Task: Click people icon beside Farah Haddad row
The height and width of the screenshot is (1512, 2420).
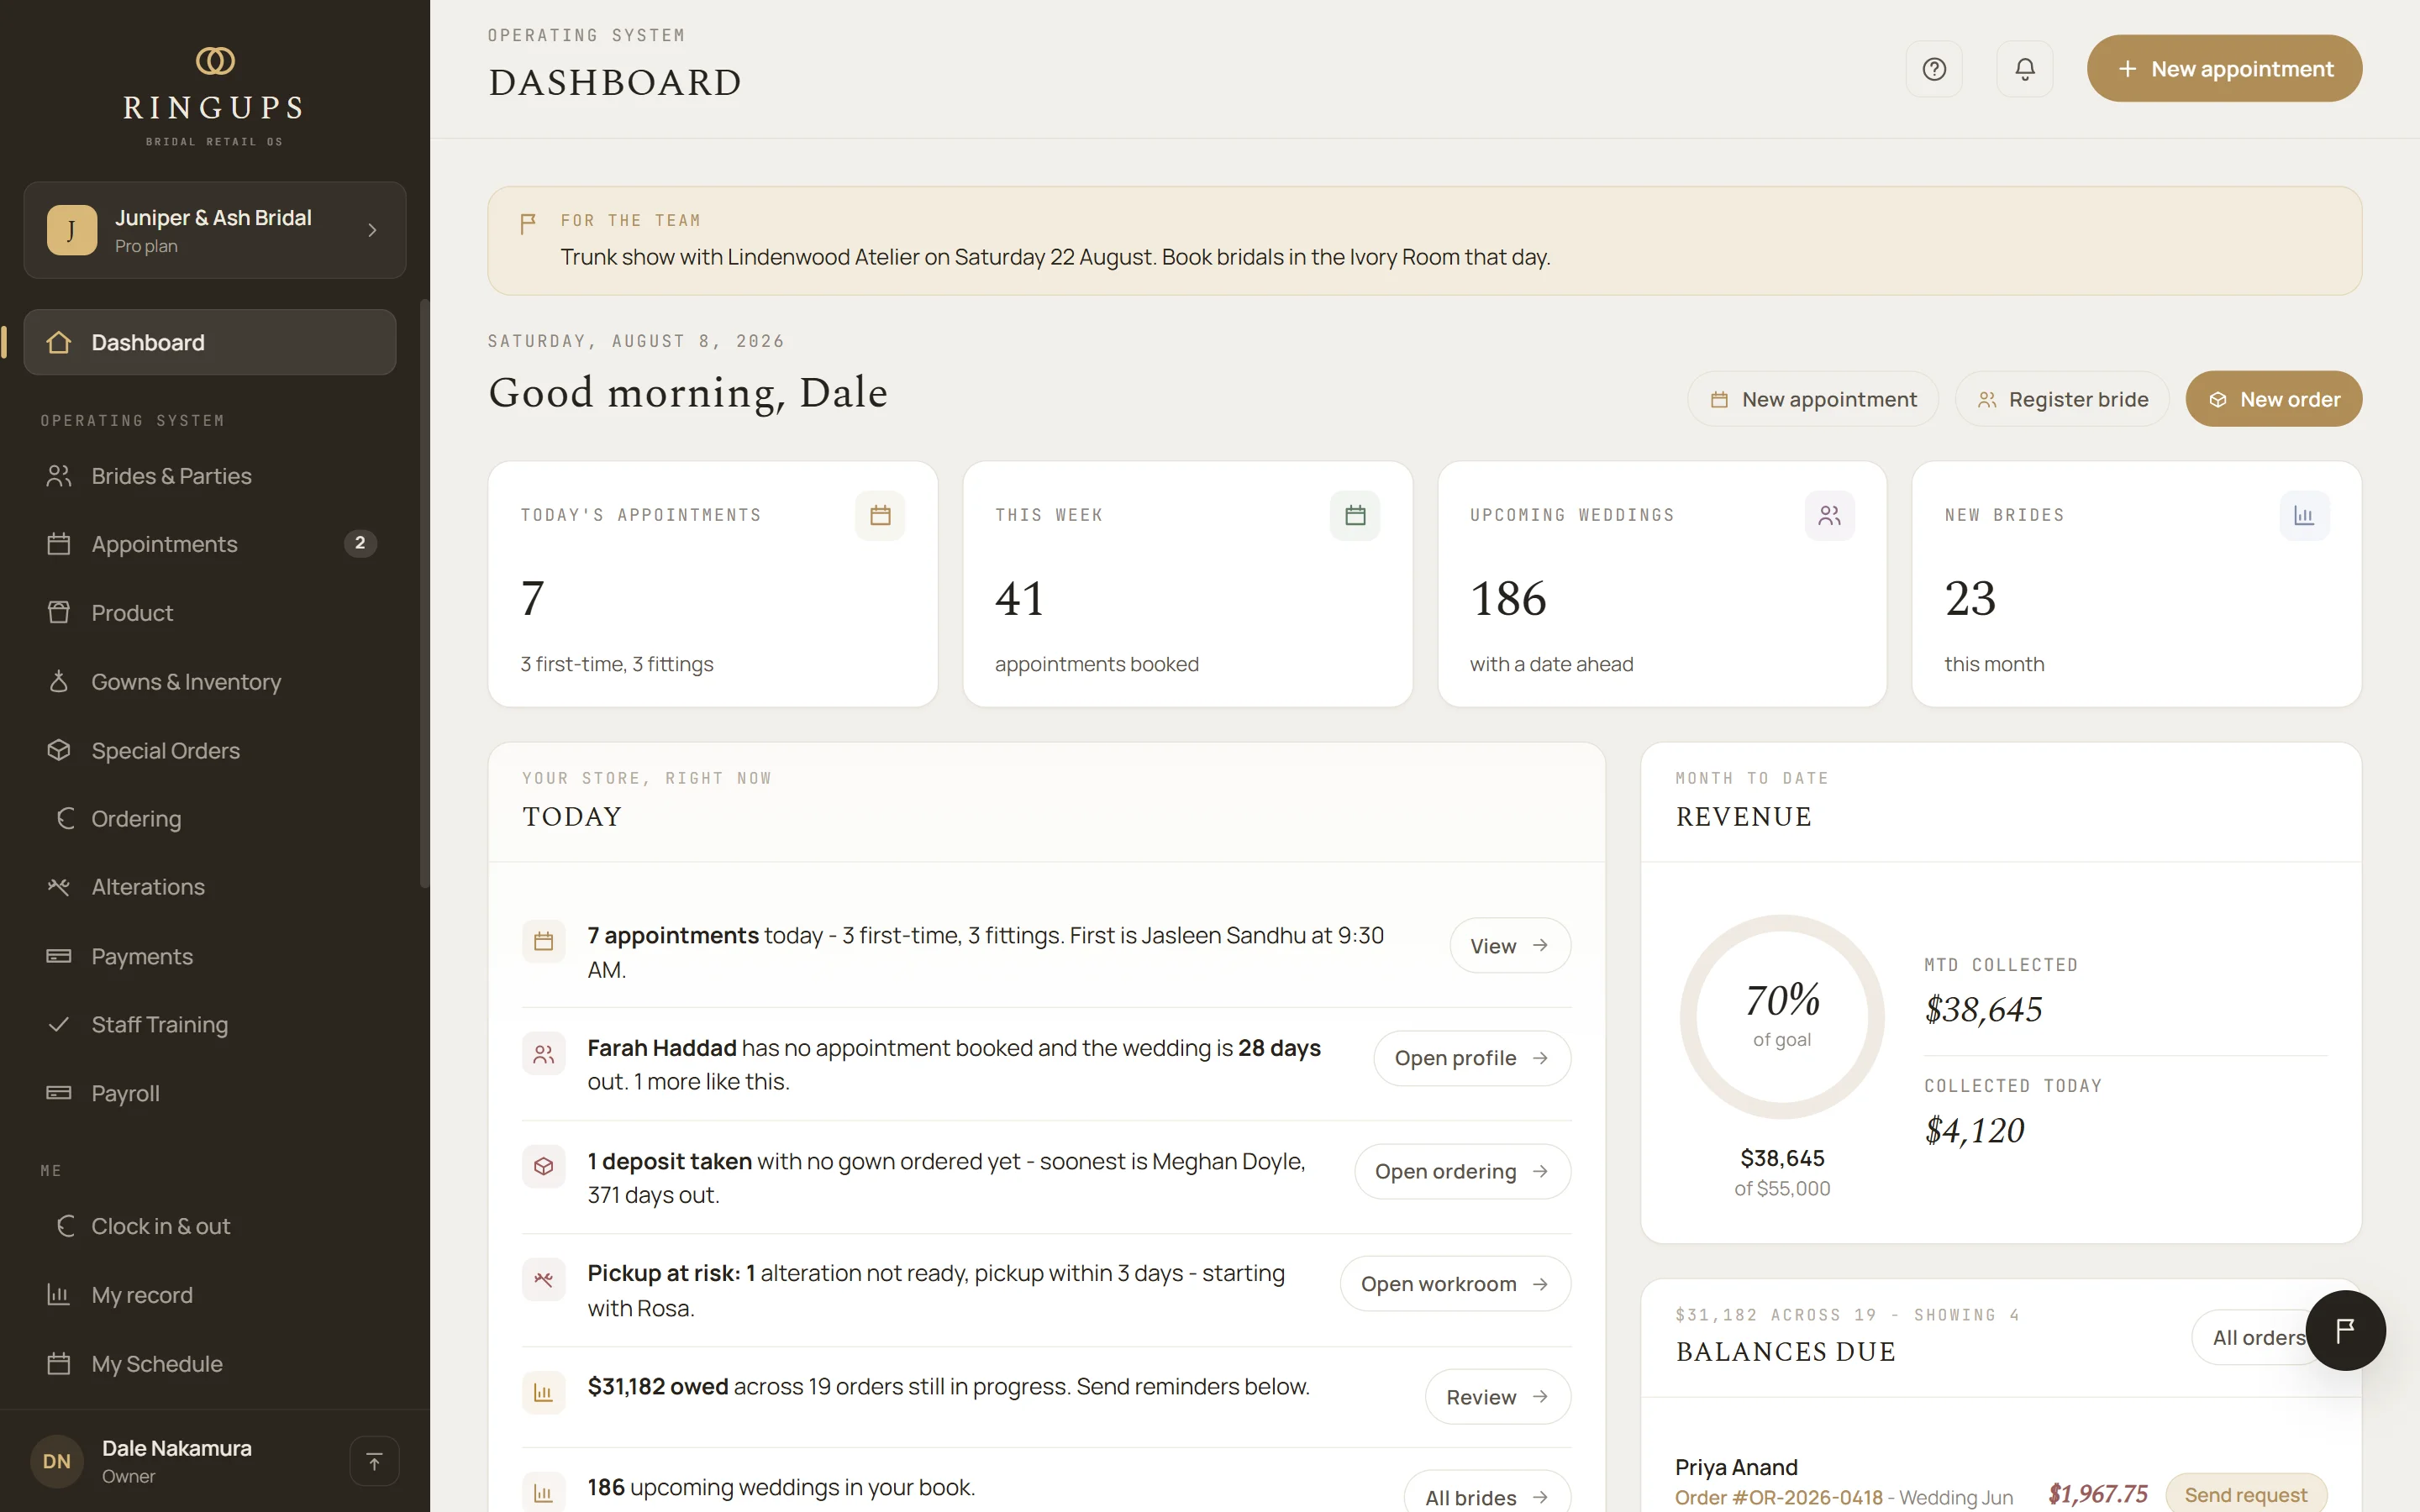Action: [x=544, y=1054]
